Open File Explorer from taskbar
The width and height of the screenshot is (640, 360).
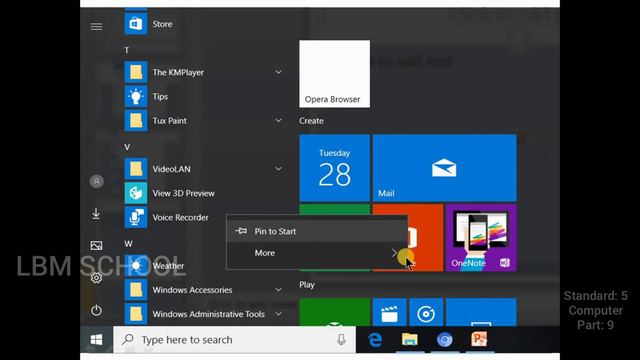tap(410, 340)
